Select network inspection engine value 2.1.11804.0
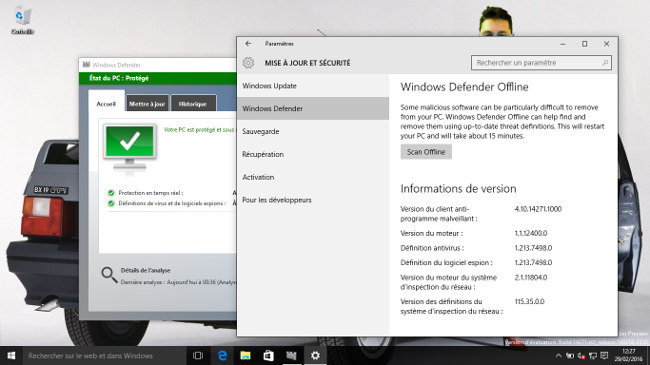This screenshot has height=365, width=650. tap(531, 277)
